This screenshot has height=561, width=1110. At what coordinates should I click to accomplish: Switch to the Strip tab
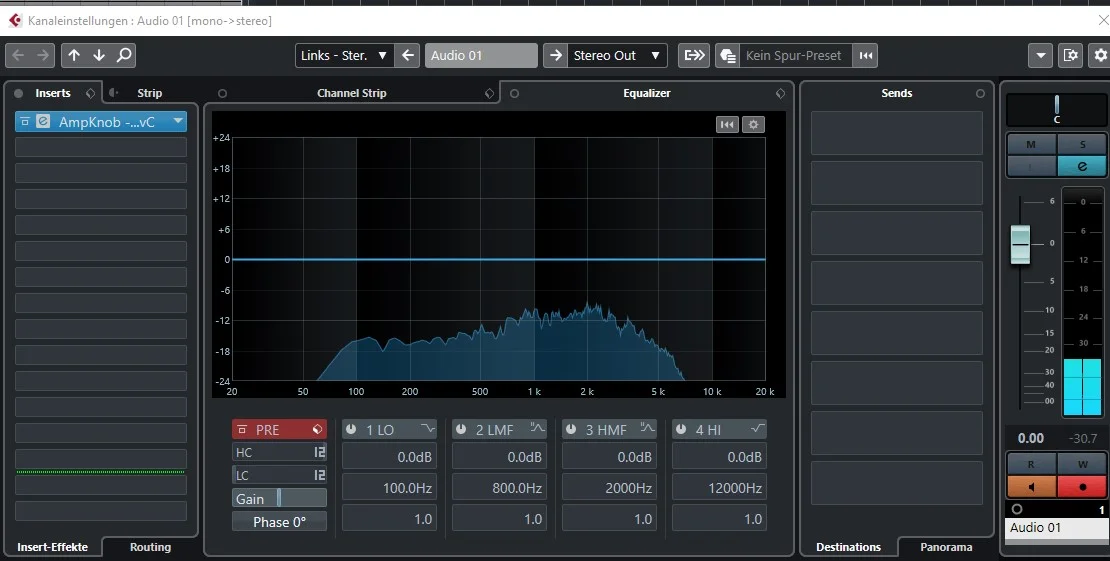[x=149, y=93]
